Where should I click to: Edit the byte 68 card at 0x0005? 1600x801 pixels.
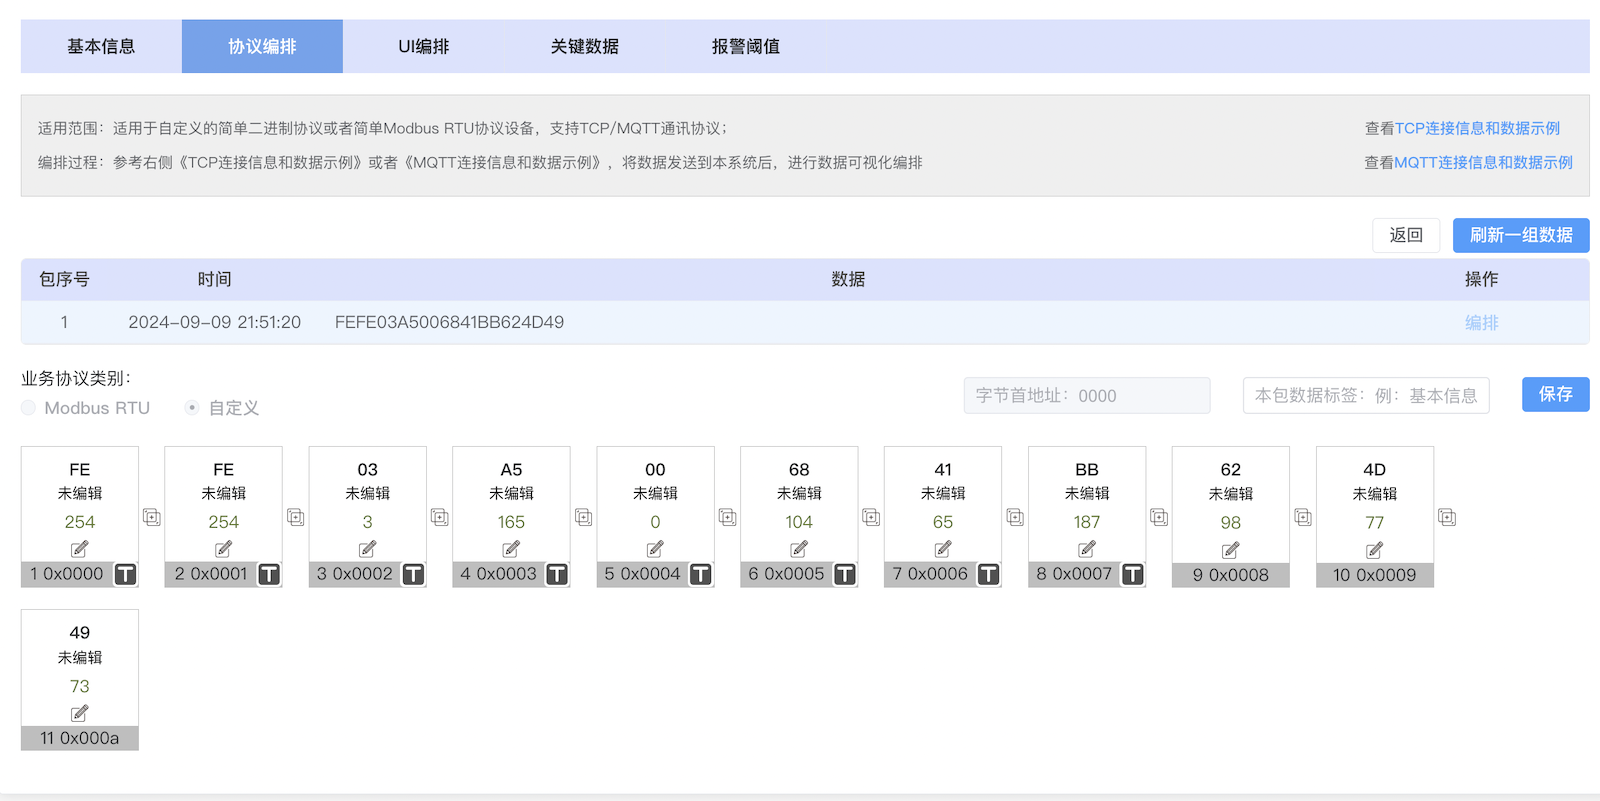799,549
